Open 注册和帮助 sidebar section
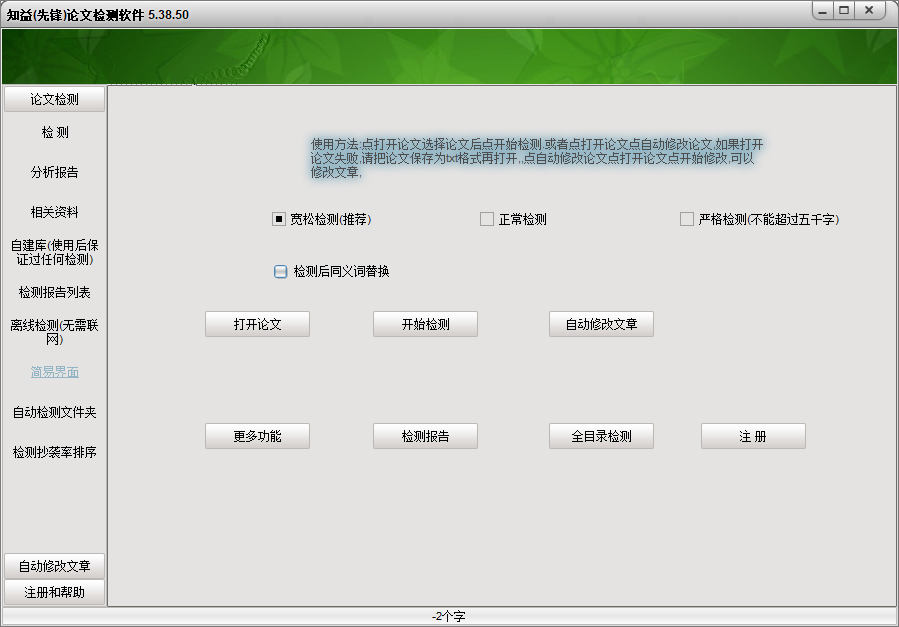899x627 pixels. click(54, 592)
